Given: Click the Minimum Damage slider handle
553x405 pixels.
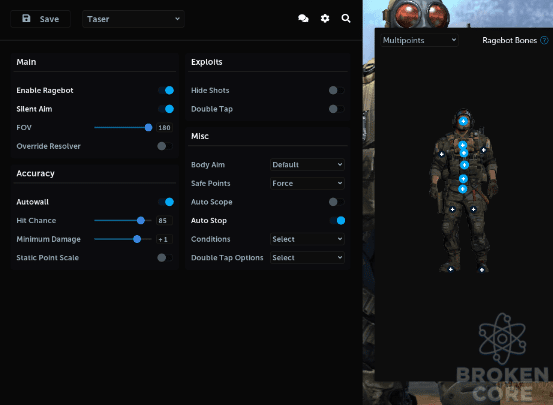Looking at the screenshot, I should [137, 239].
